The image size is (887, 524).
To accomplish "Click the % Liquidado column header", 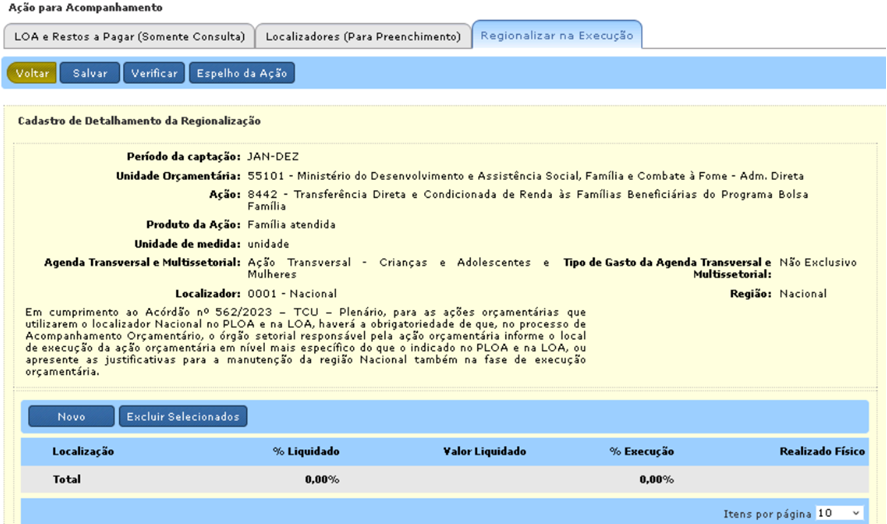I will [306, 452].
